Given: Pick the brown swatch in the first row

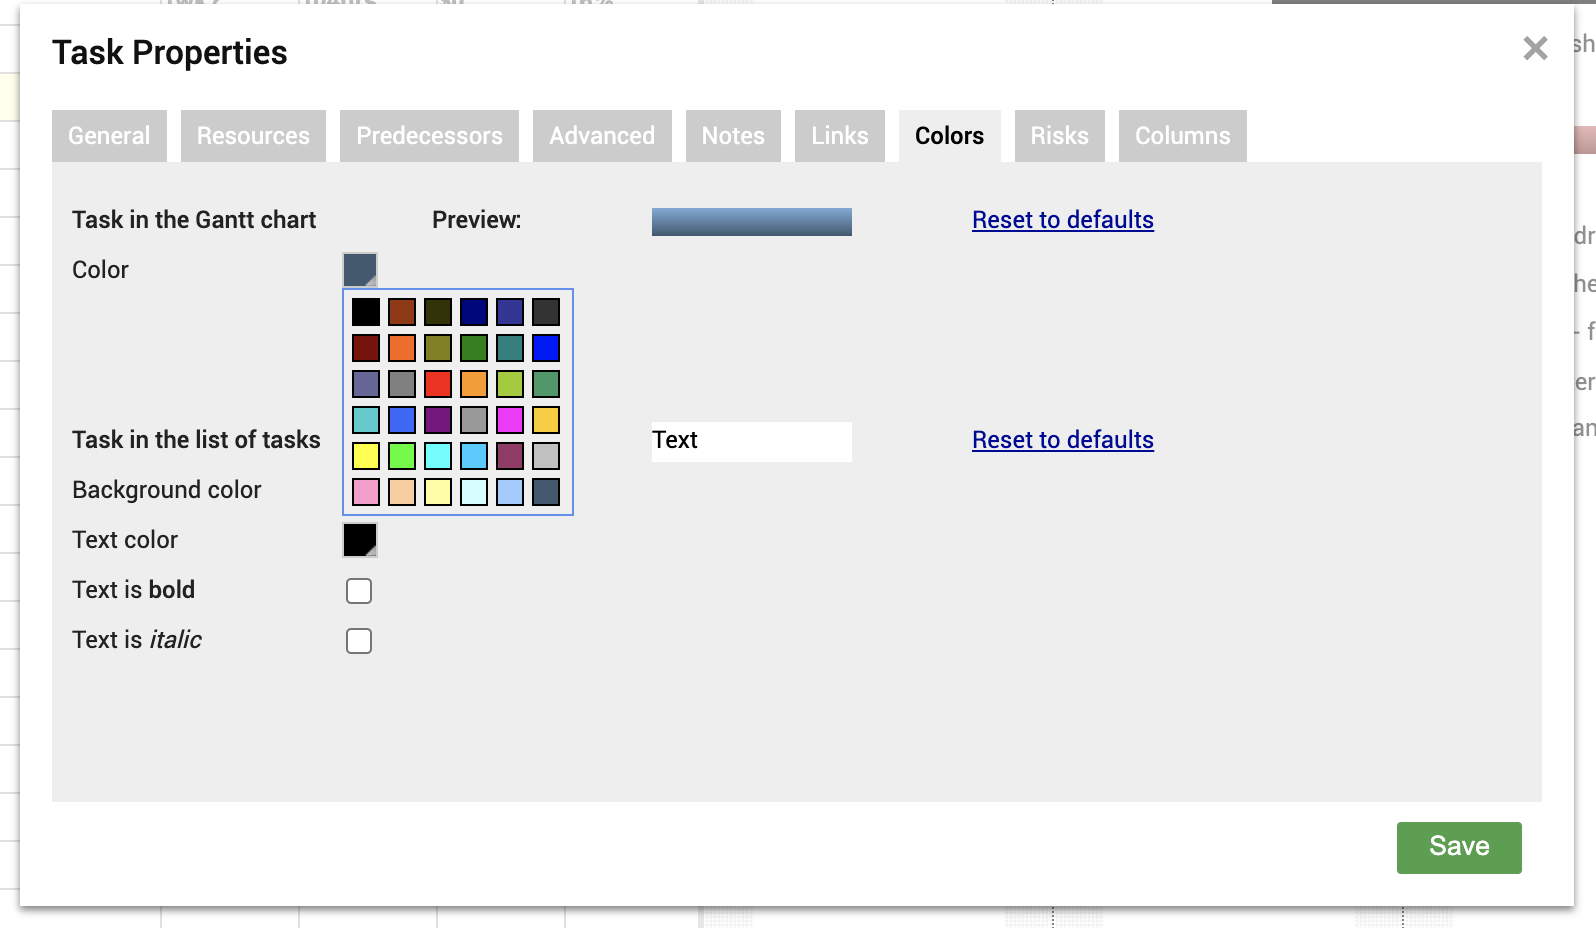Looking at the screenshot, I should pos(402,312).
